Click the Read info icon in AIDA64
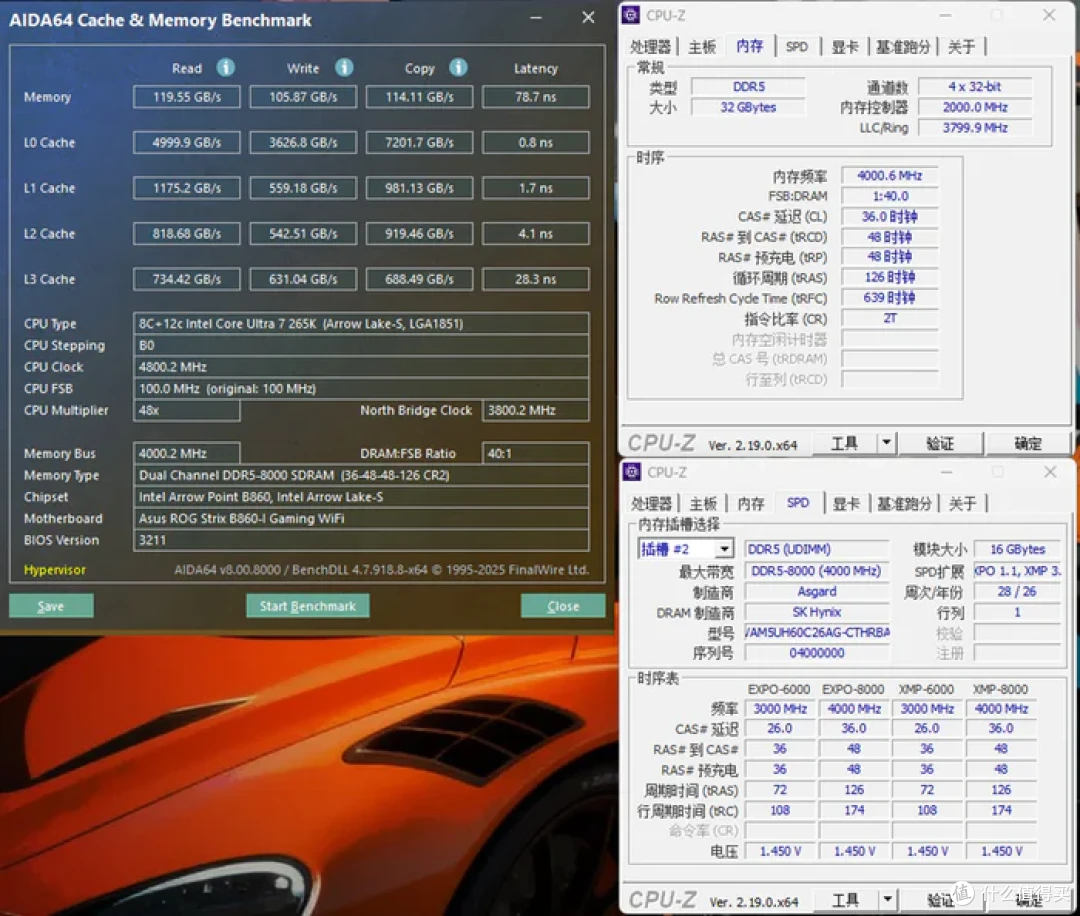 [x=225, y=67]
